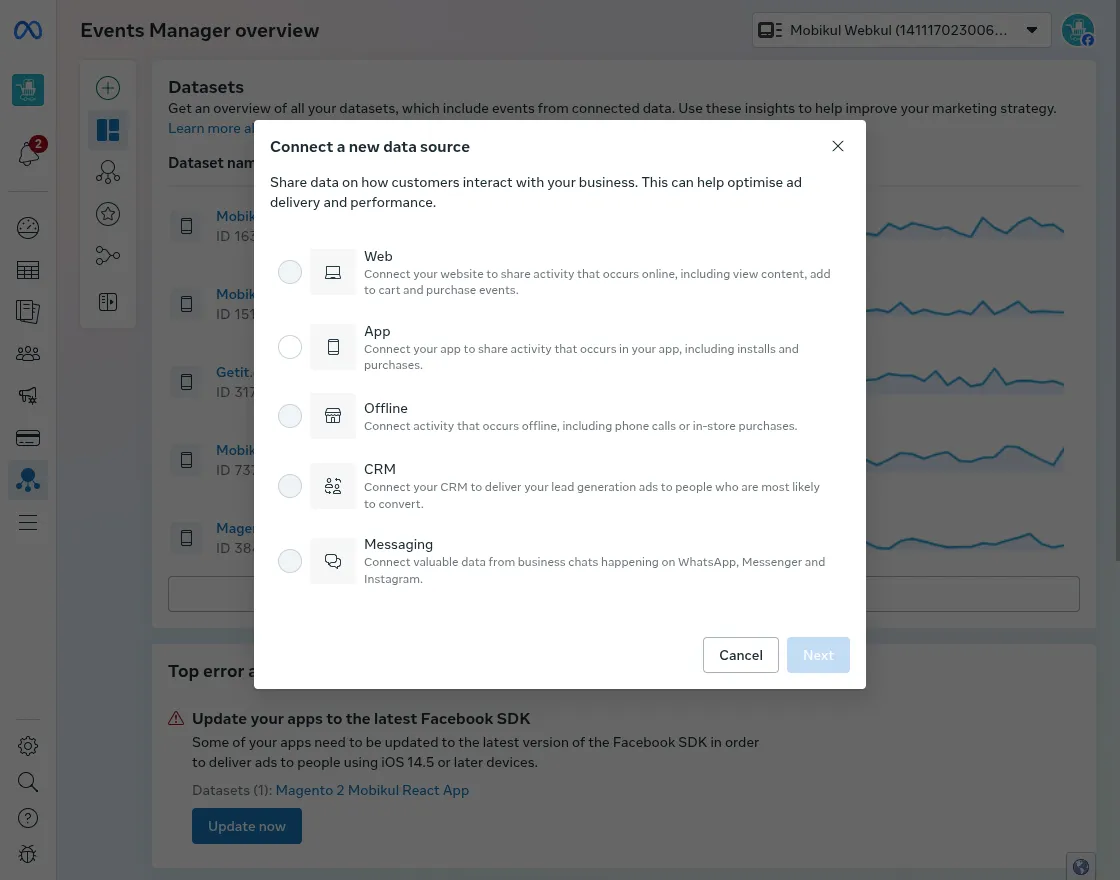Open the Mobikul Webkul account dropdown
This screenshot has width=1120, height=880.
pyautogui.click(x=901, y=30)
